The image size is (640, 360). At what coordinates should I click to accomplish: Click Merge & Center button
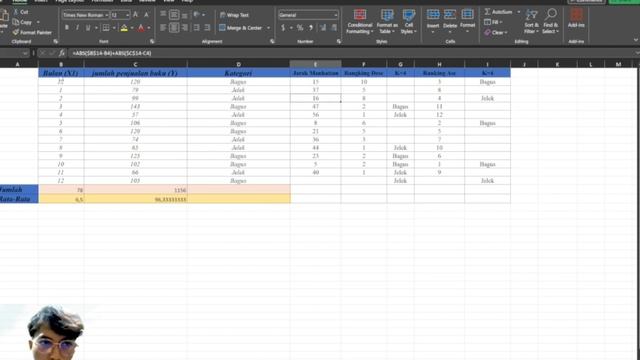tap(240, 28)
